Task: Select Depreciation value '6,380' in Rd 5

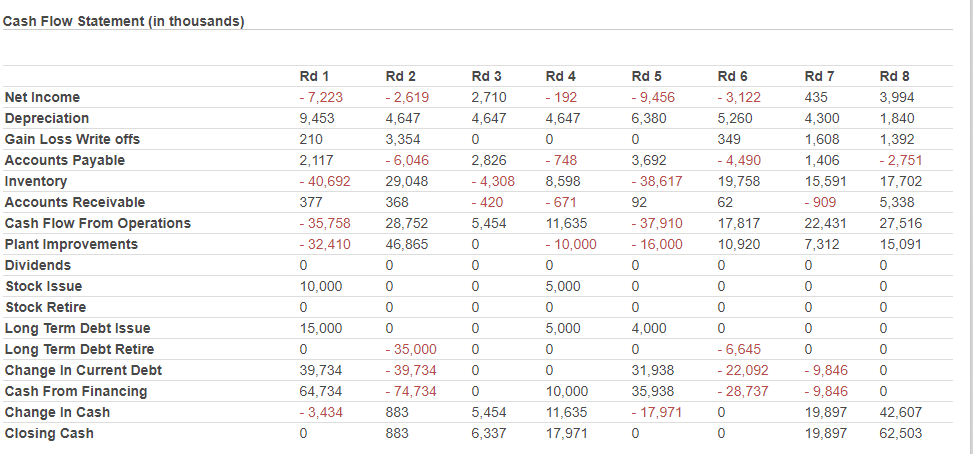Action: (x=649, y=118)
